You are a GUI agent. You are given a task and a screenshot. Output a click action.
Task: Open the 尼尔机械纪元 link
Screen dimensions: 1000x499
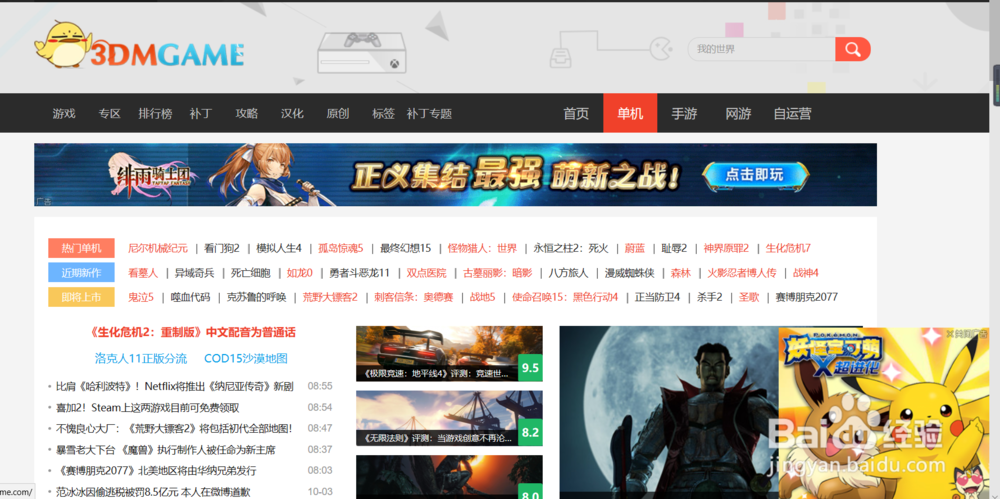158,248
